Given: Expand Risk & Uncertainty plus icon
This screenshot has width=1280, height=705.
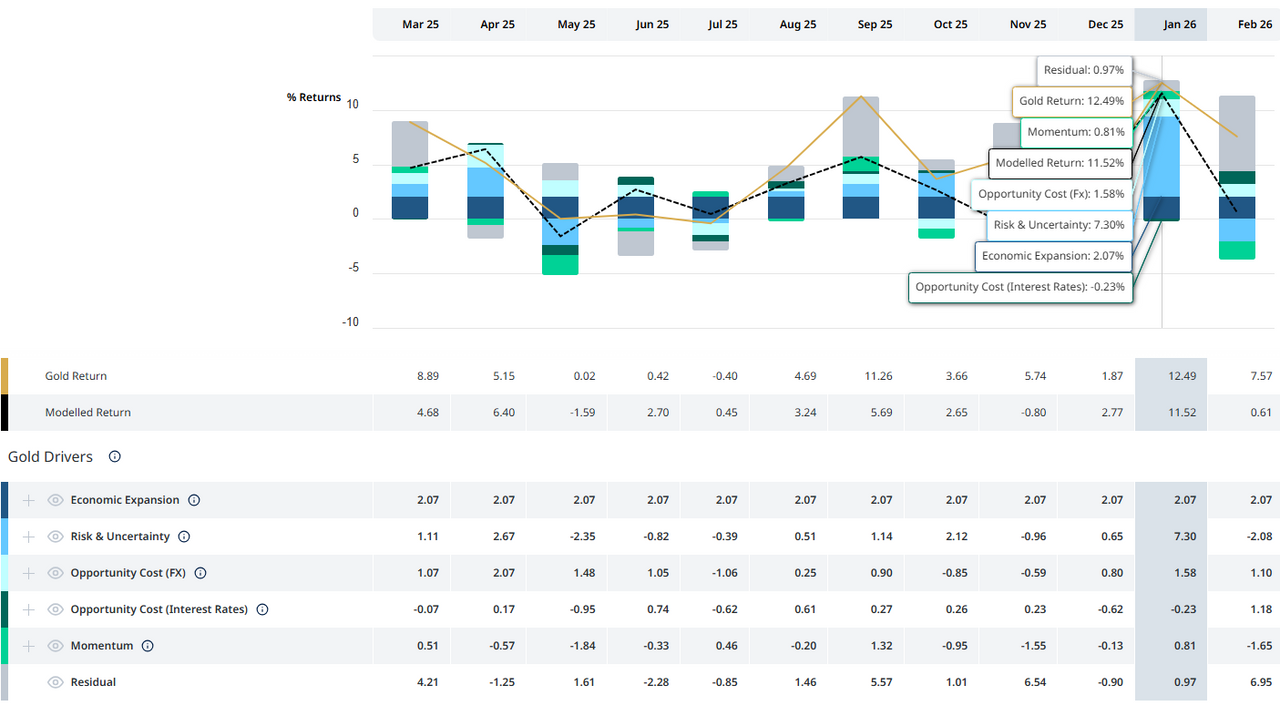Looking at the screenshot, I should pos(29,537).
